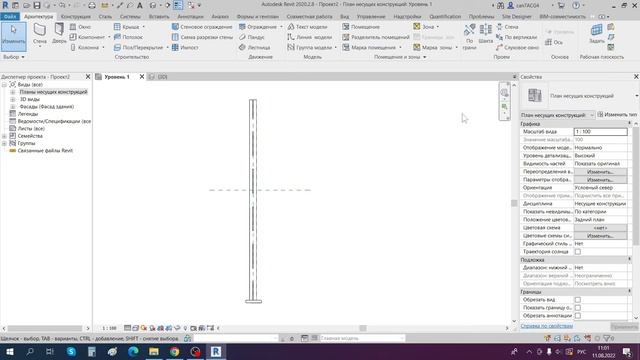Select the Изменить (Modify) tool
Viewport: 640px width, 360px height.
(13, 36)
